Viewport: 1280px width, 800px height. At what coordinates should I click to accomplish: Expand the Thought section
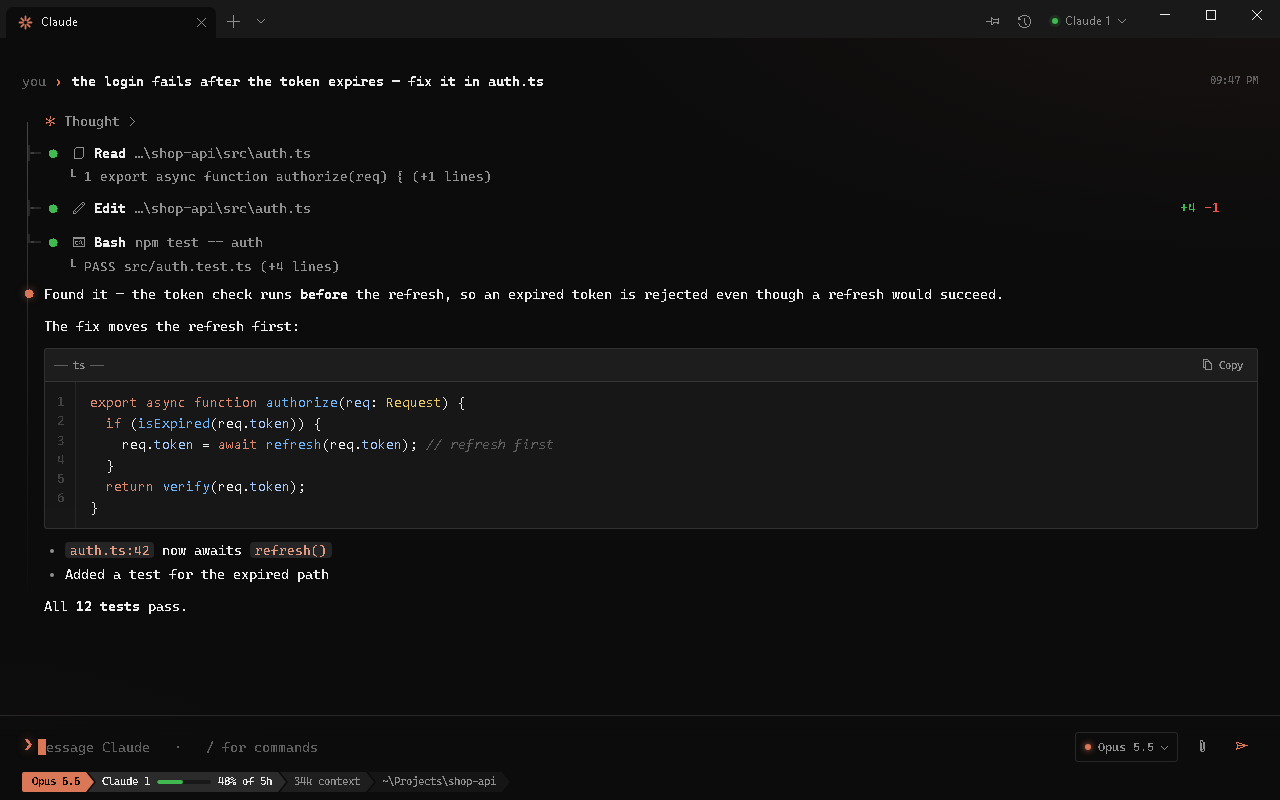[89, 121]
